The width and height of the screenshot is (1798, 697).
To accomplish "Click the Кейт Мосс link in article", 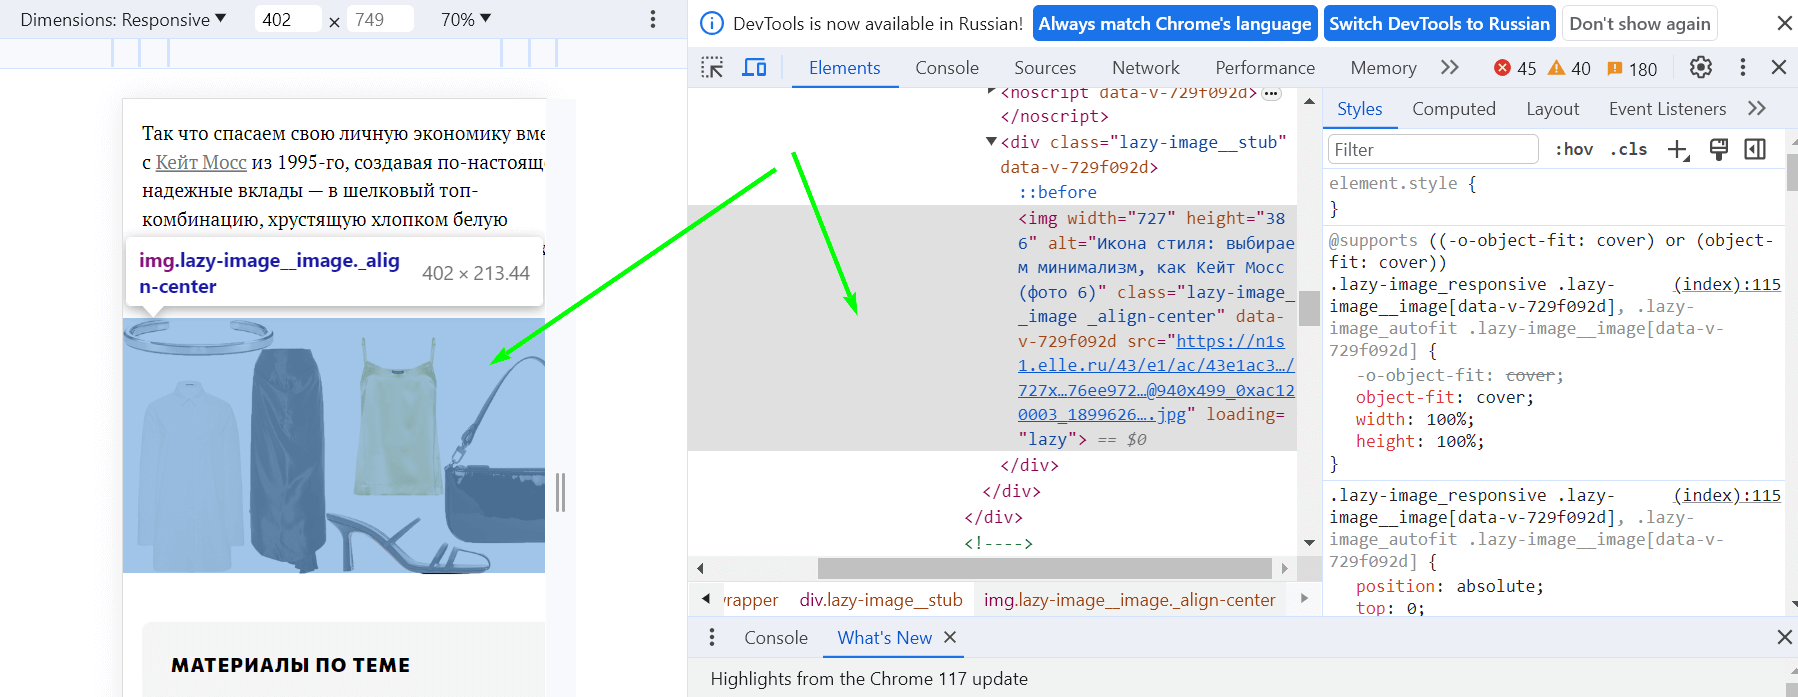I will coord(201,162).
